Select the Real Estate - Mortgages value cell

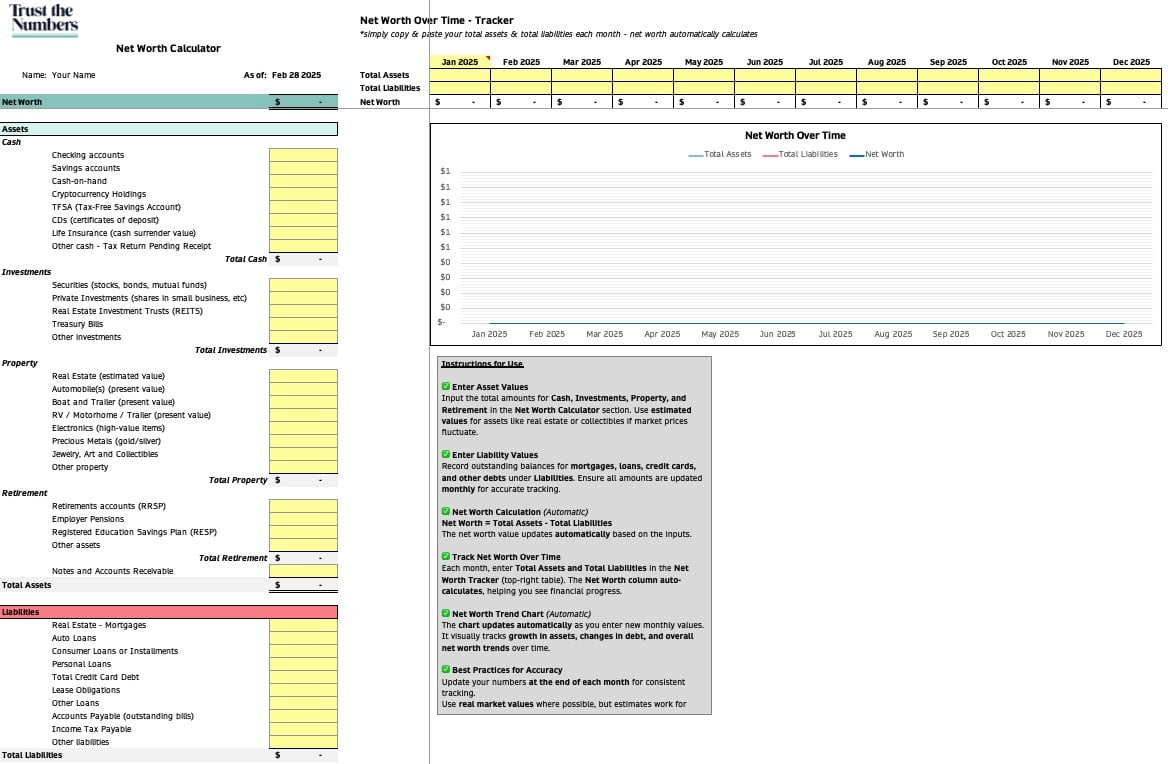click(x=303, y=625)
